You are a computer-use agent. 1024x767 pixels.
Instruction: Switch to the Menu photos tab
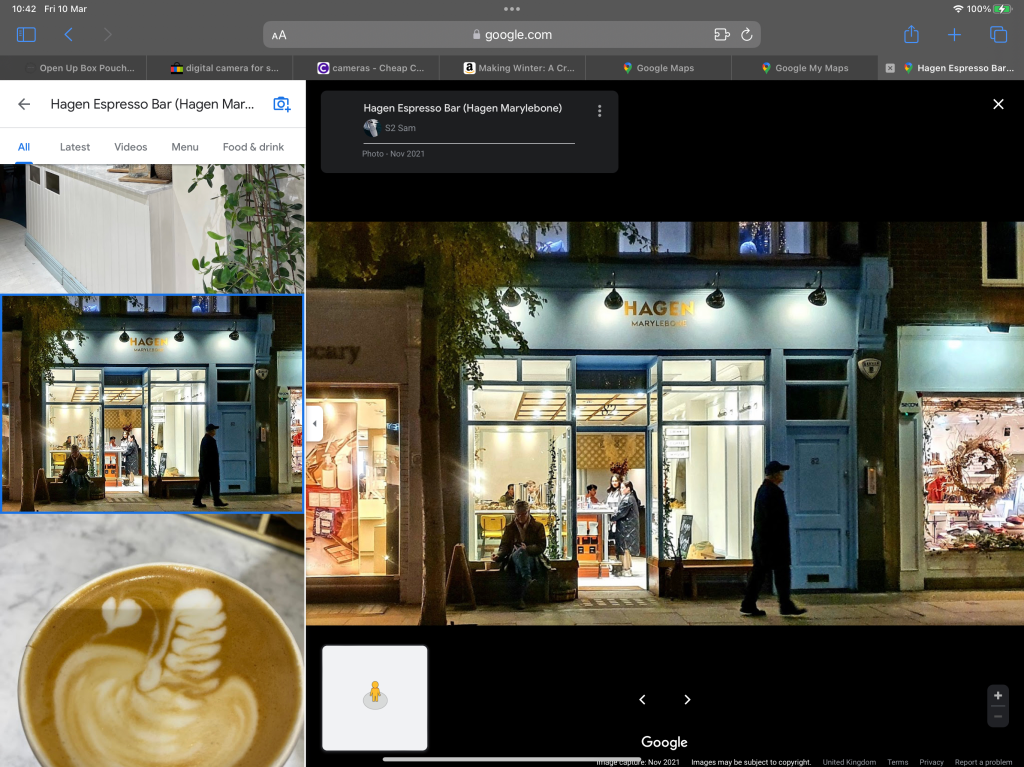tap(185, 147)
